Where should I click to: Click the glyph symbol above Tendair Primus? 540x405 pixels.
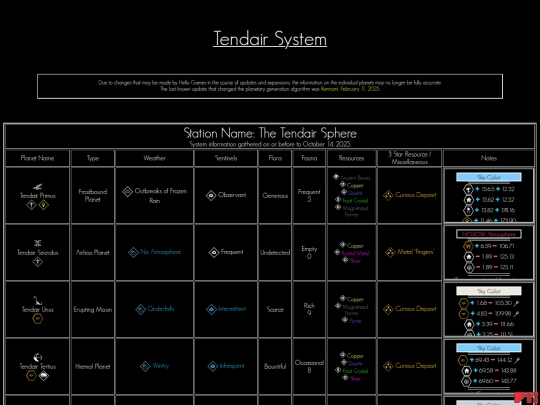pyautogui.click(x=38, y=187)
